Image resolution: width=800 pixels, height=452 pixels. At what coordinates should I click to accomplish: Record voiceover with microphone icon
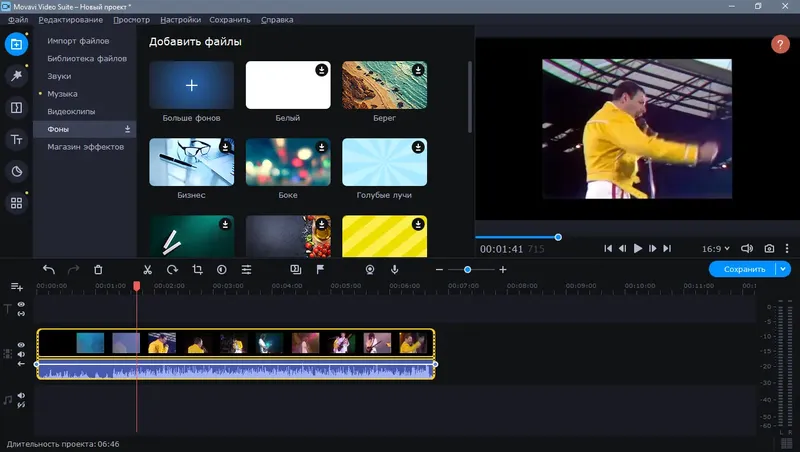point(394,269)
